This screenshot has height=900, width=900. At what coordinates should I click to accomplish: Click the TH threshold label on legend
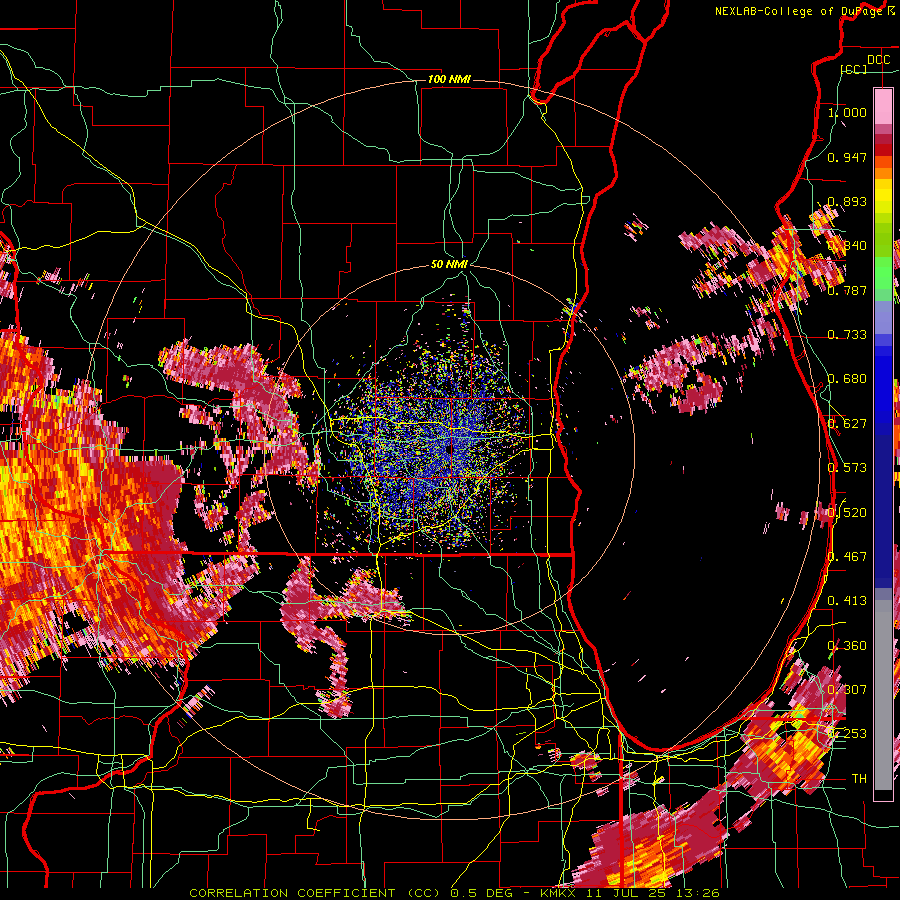[x=859, y=779]
